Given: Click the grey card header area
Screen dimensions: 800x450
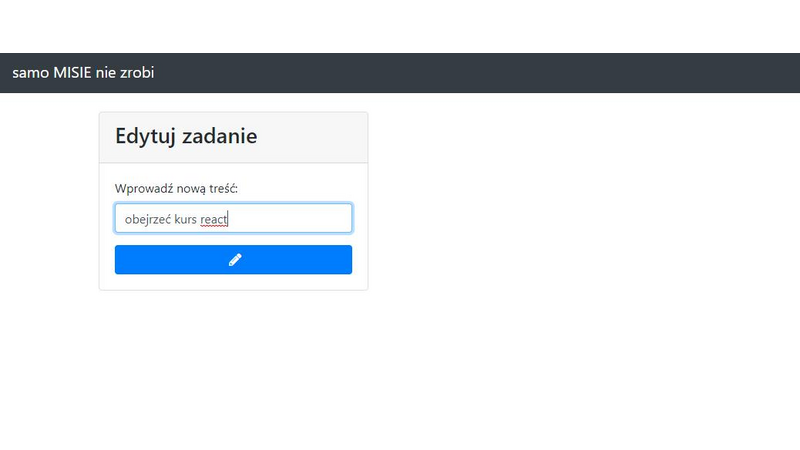Looking at the screenshot, I should [x=311, y=137].
